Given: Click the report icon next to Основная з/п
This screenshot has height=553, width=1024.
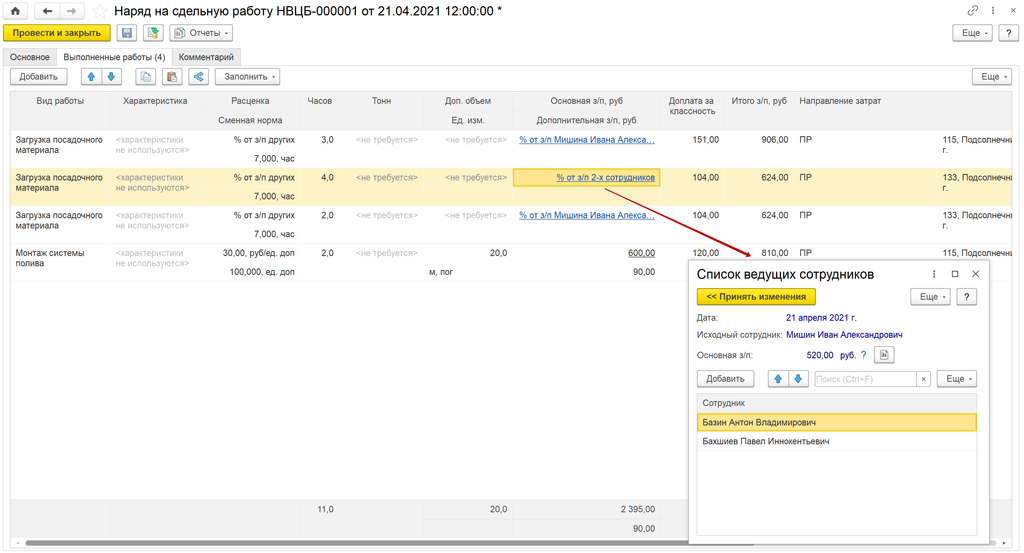Looking at the screenshot, I should 883,355.
